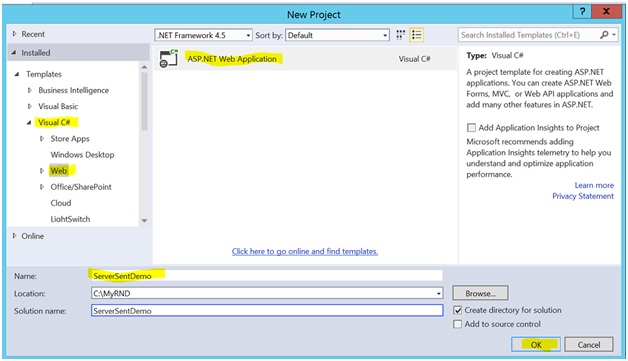Select Office/SharePoint template category

[x=81, y=187]
